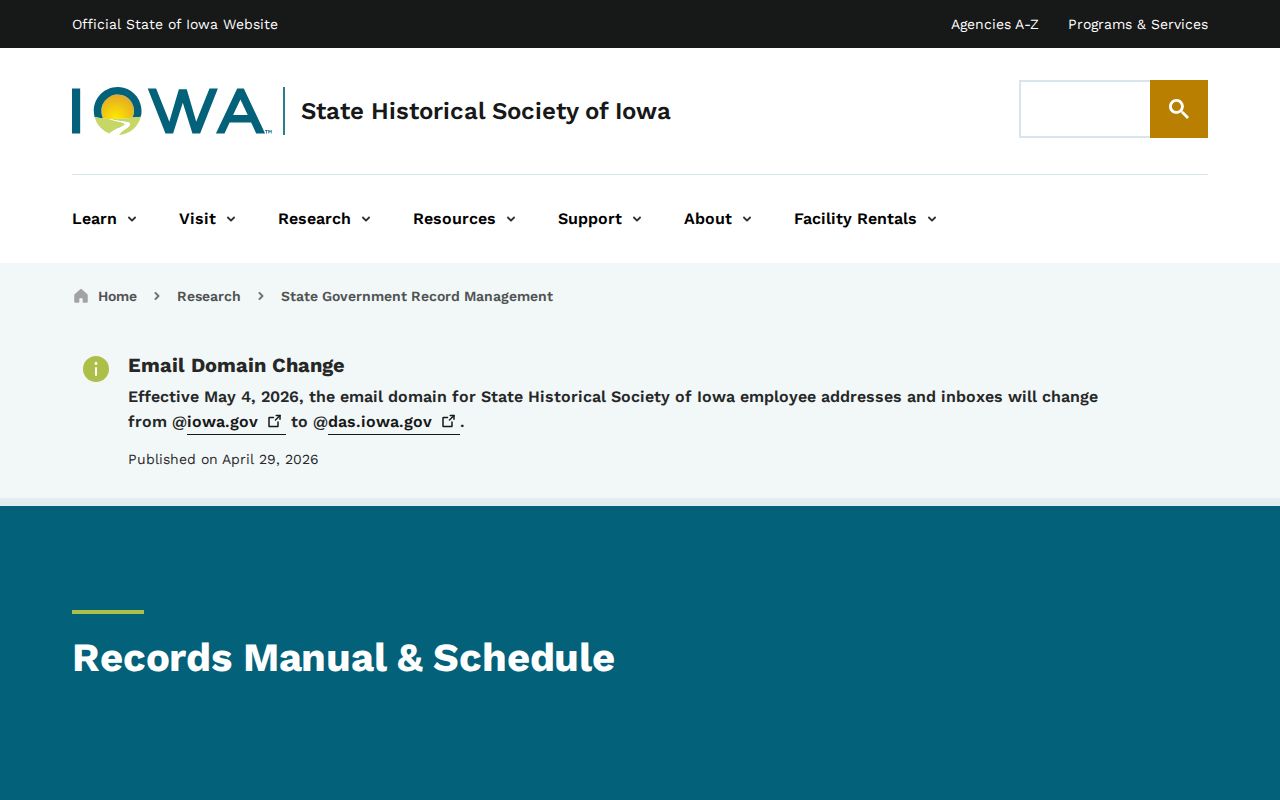The height and width of the screenshot is (800, 1280).
Task: Open the Visit dropdown menu
Action: point(208,219)
